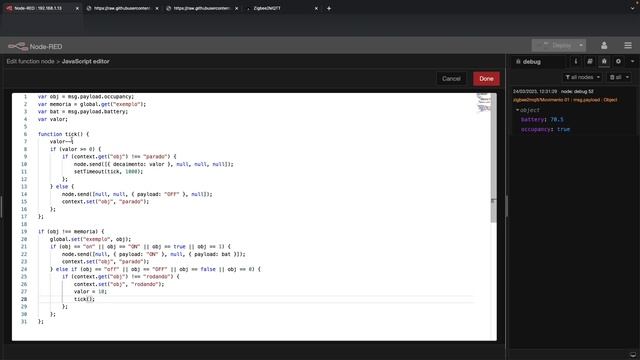Click the global.set("exemplo", obj) line

90,239
